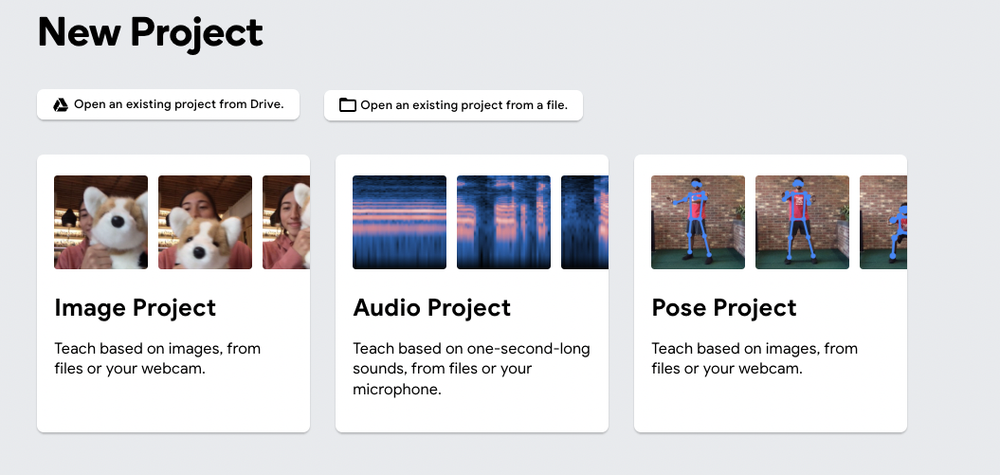
Task: Open an existing project from Drive
Action: pos(168,105)
